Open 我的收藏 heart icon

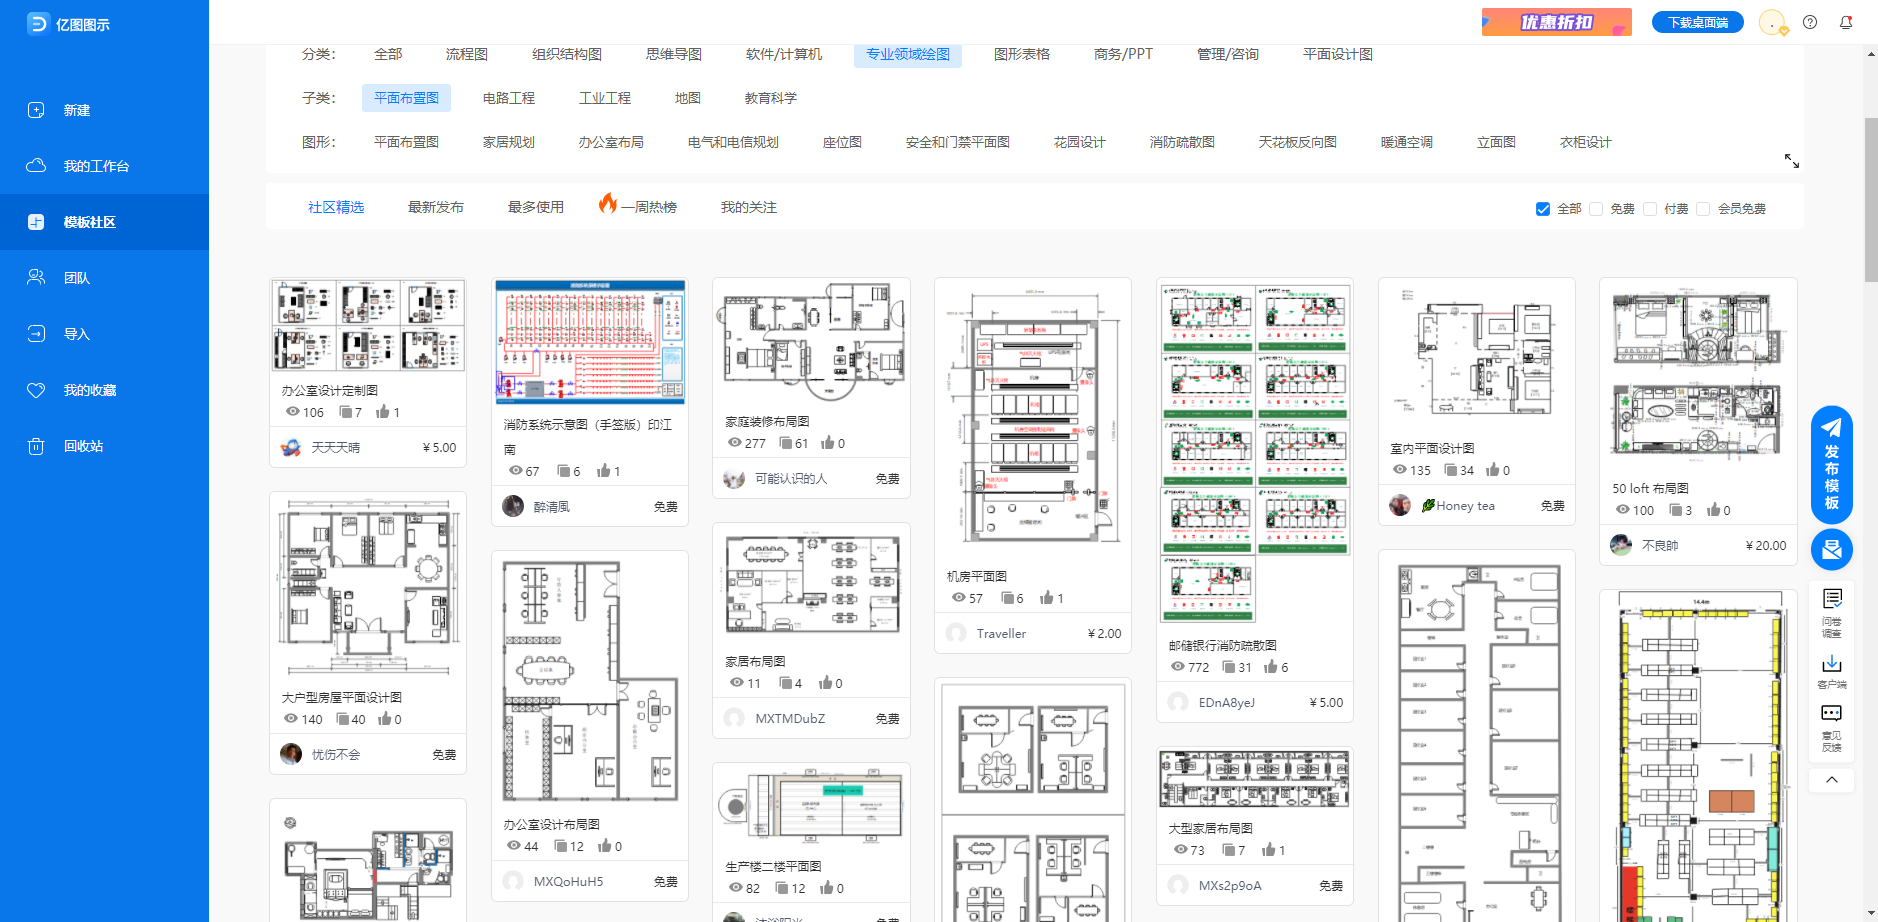click(x=36, y=390)
